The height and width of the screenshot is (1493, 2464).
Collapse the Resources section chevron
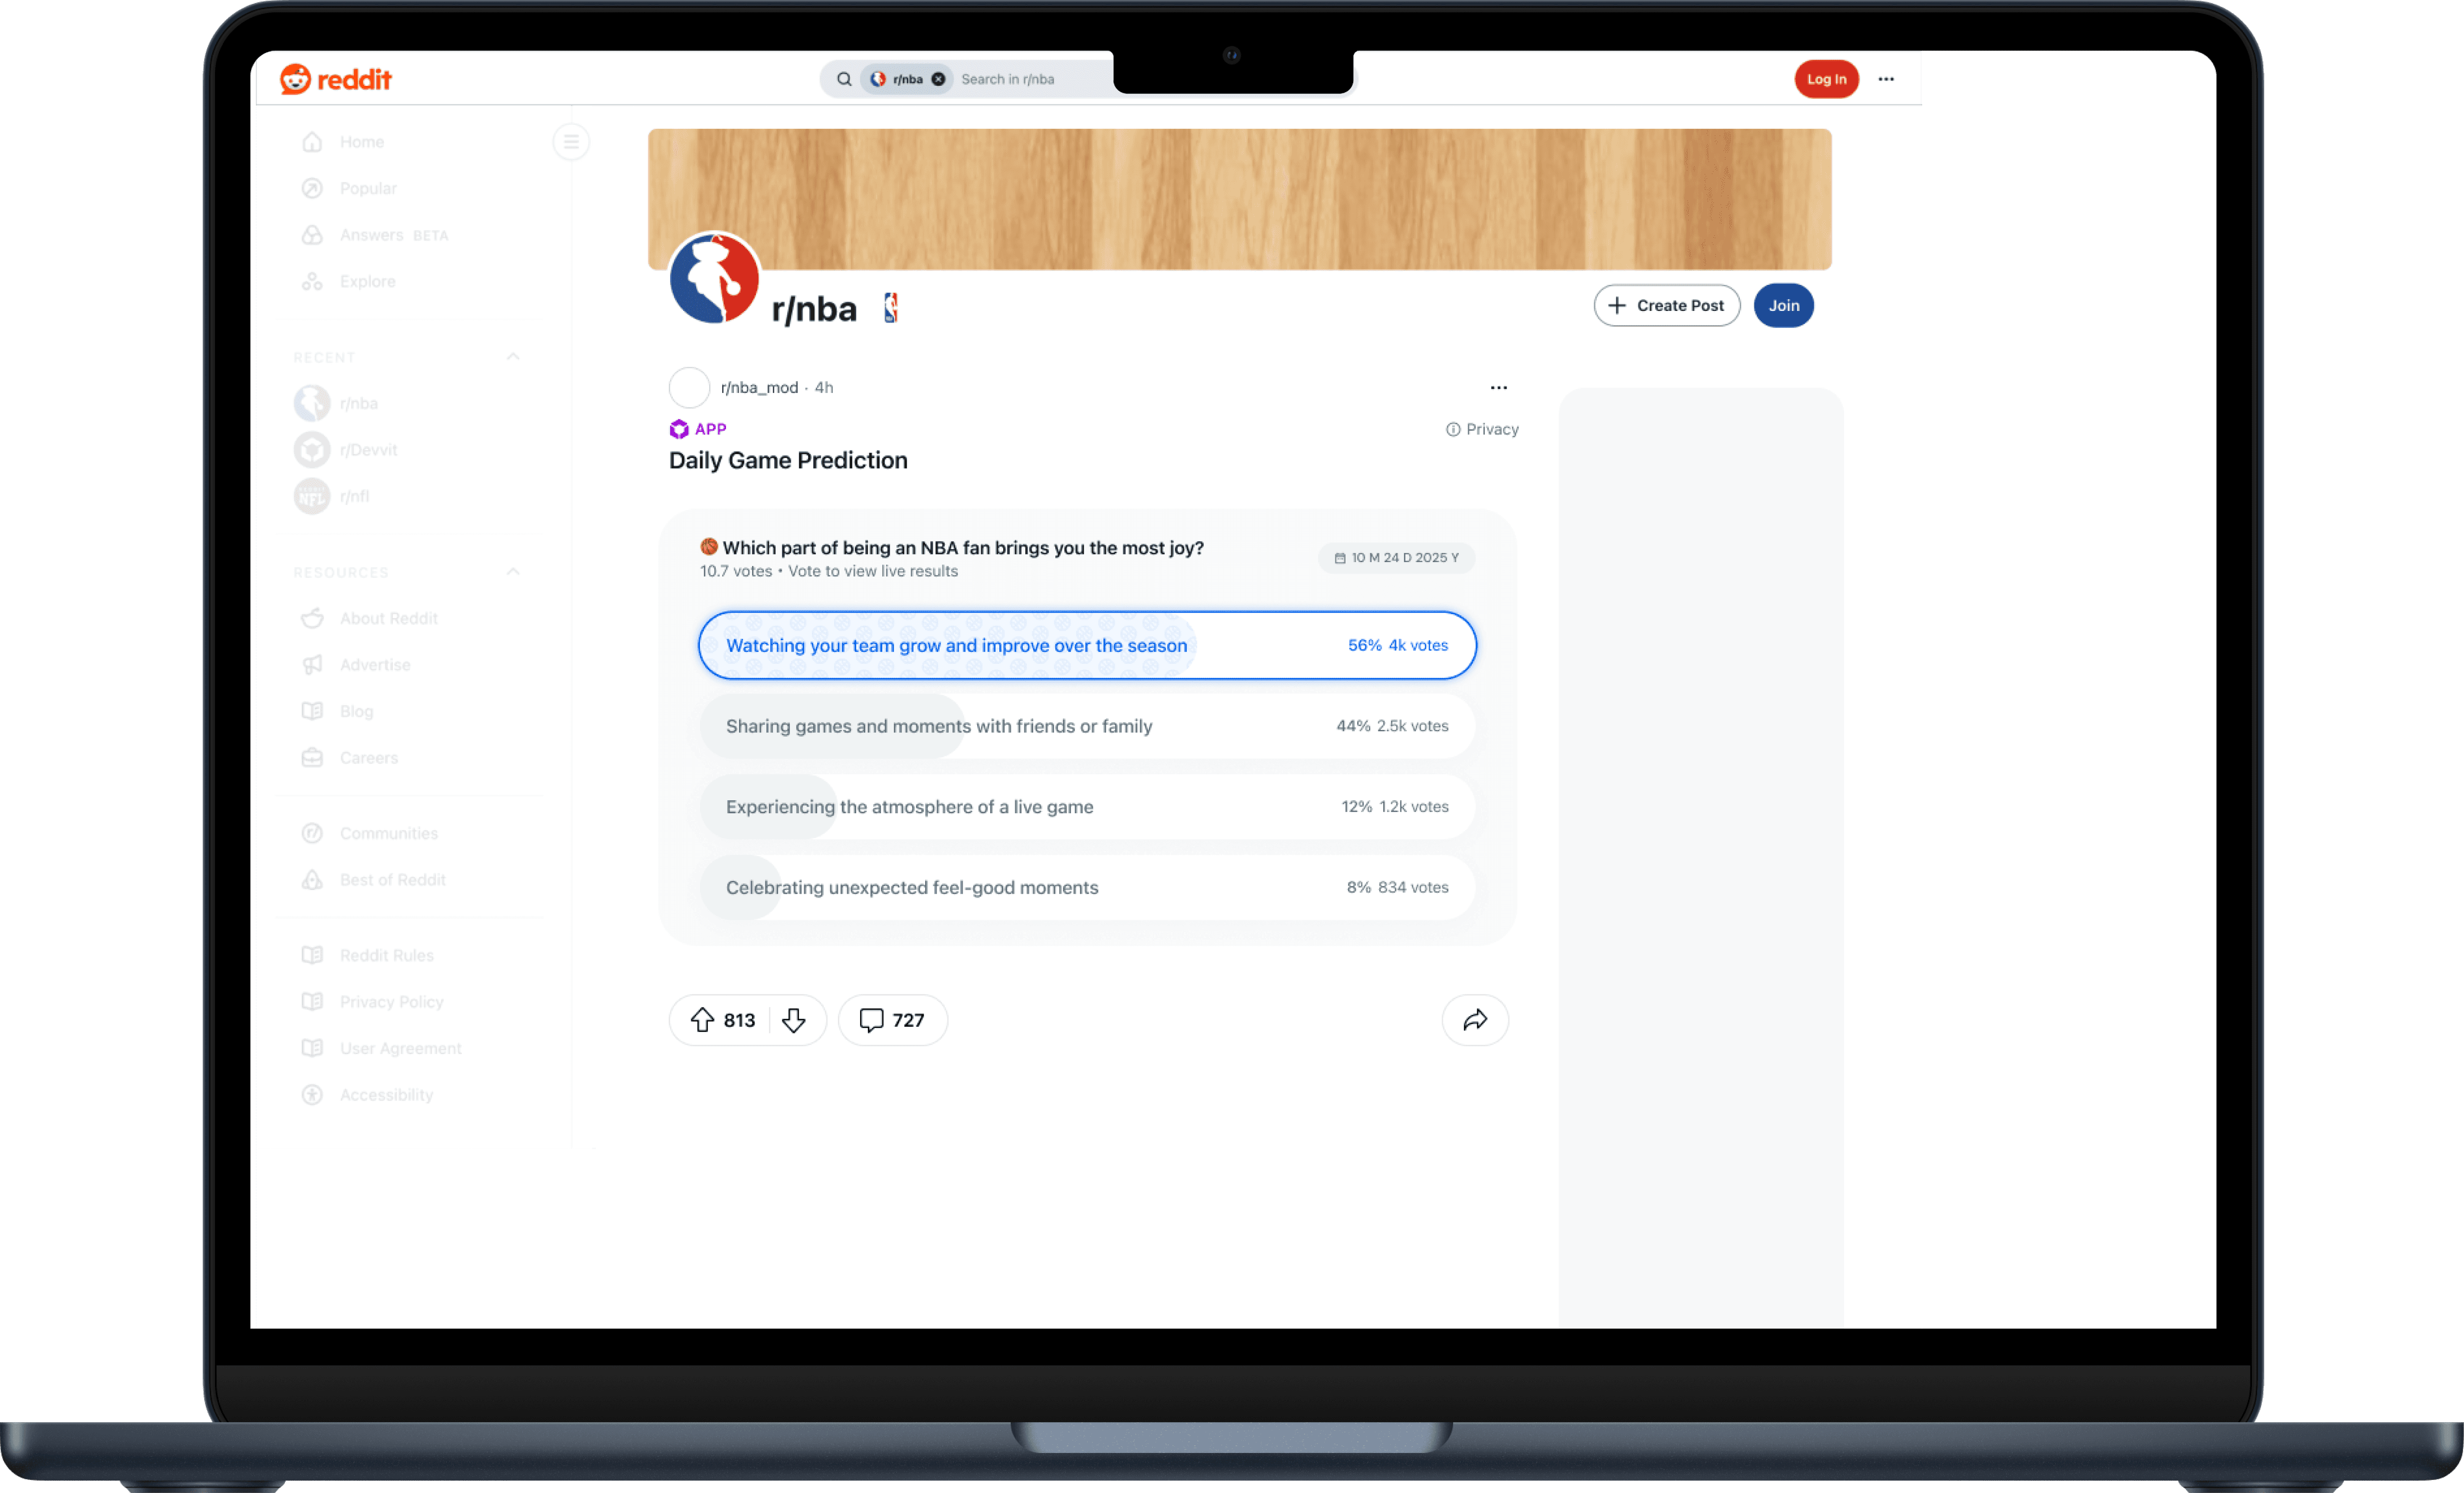pyautogui.click(x=513, y=572)
